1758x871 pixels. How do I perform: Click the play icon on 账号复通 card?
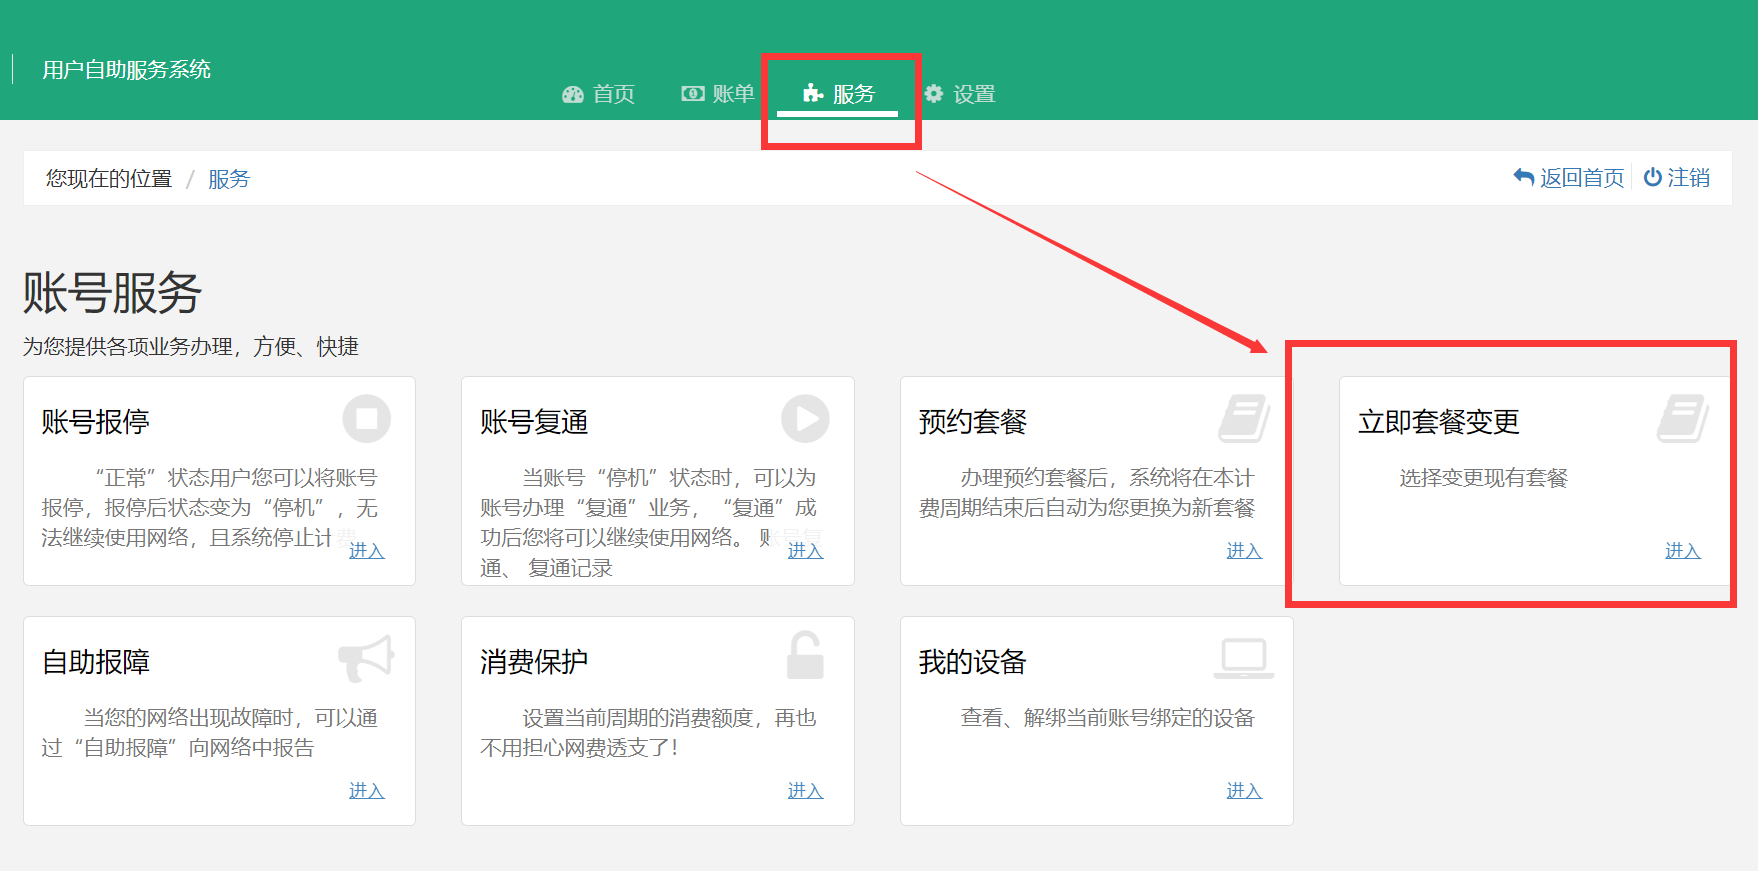tap(805, 419)
